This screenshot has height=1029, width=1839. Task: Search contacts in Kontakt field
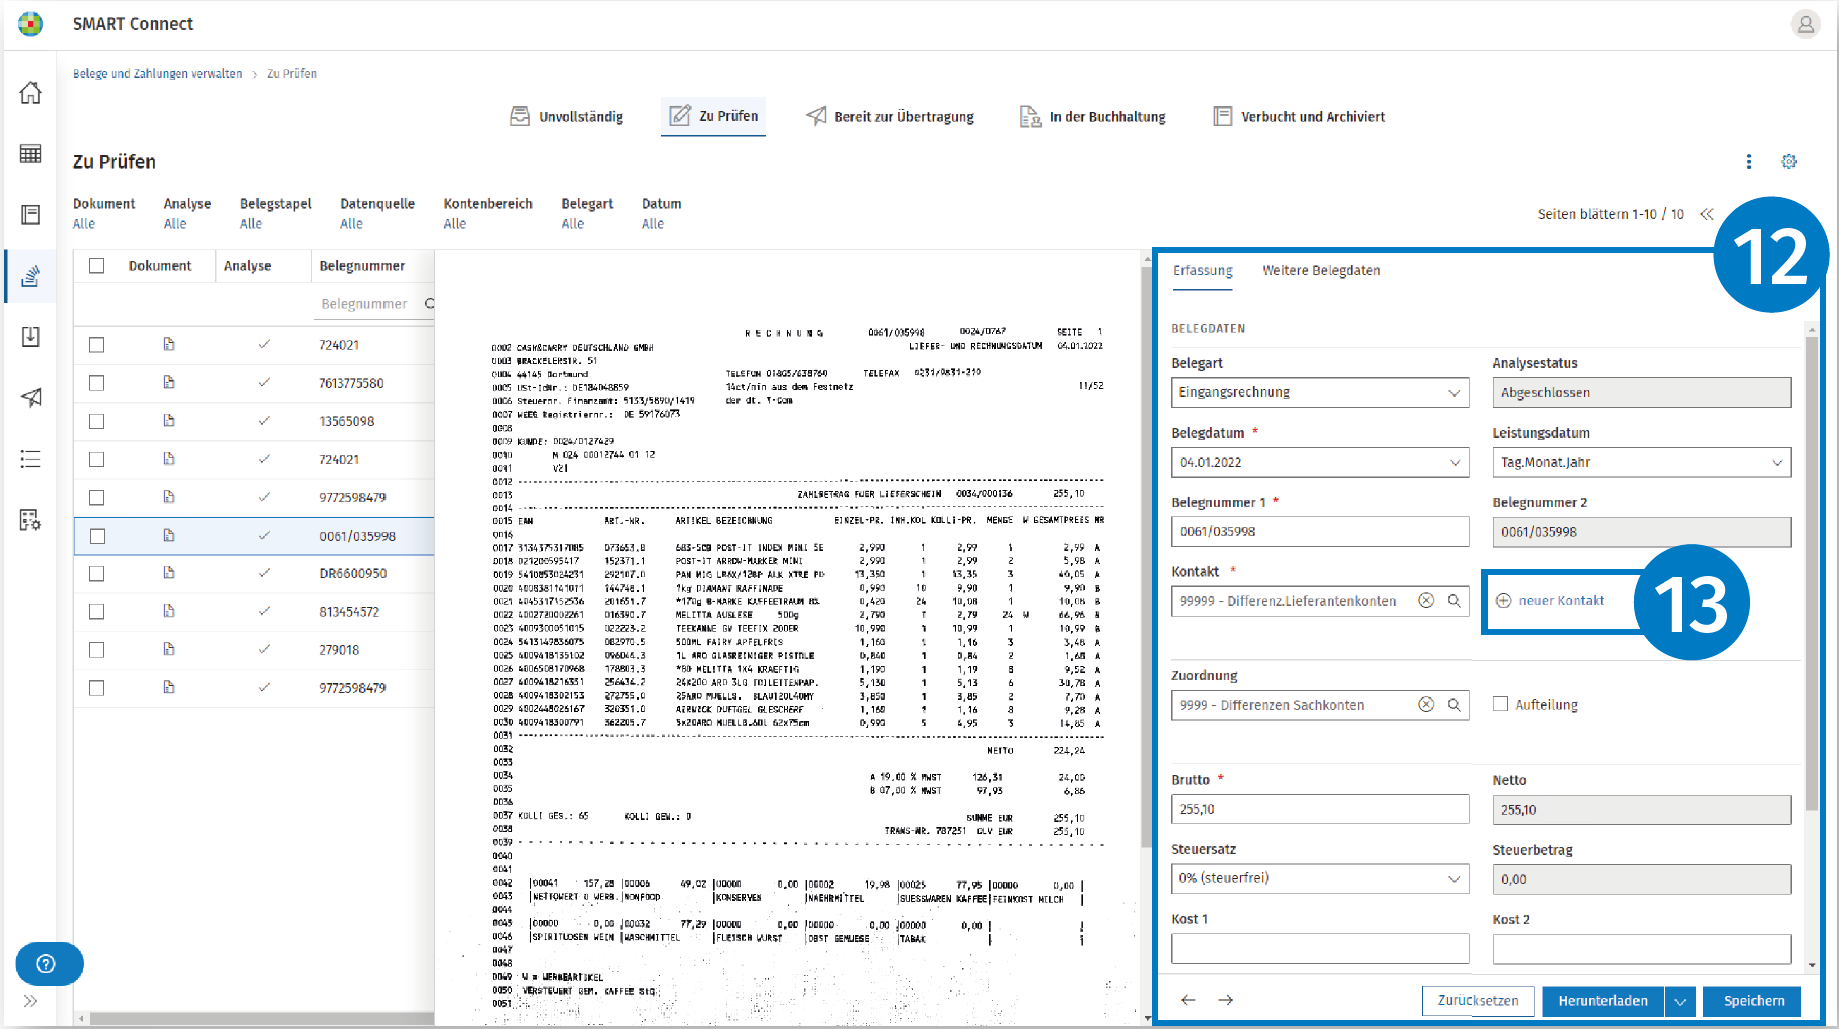click(1454, 600)
